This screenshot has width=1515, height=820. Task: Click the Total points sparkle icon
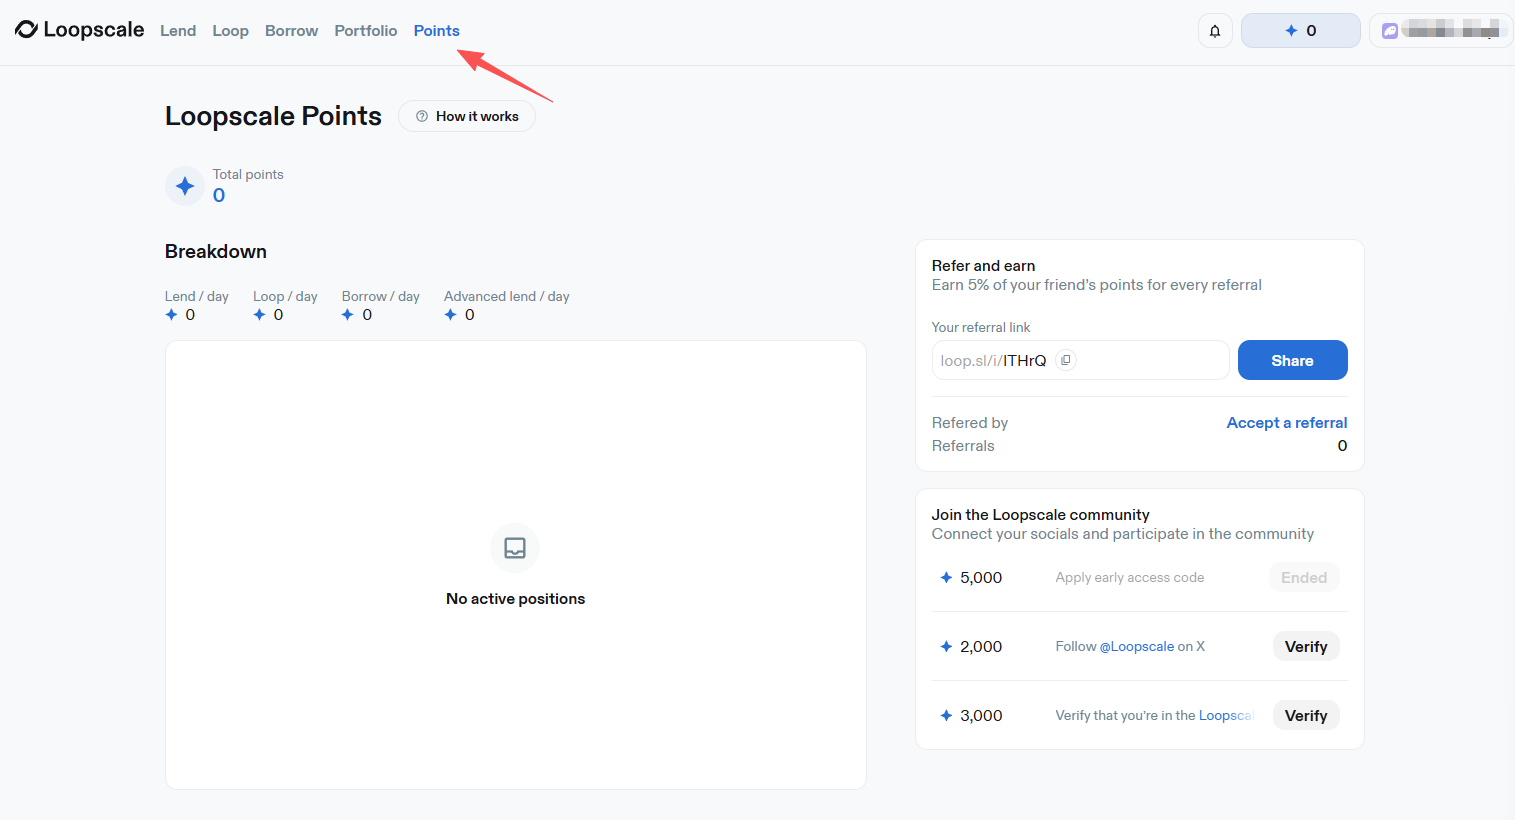click(185, 185)
